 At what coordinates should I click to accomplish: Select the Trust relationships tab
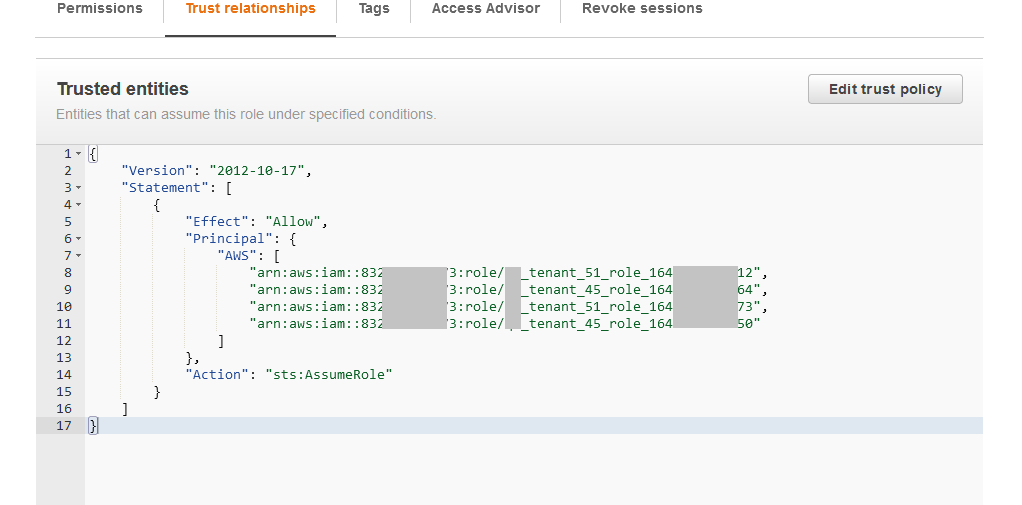point(250,9)
